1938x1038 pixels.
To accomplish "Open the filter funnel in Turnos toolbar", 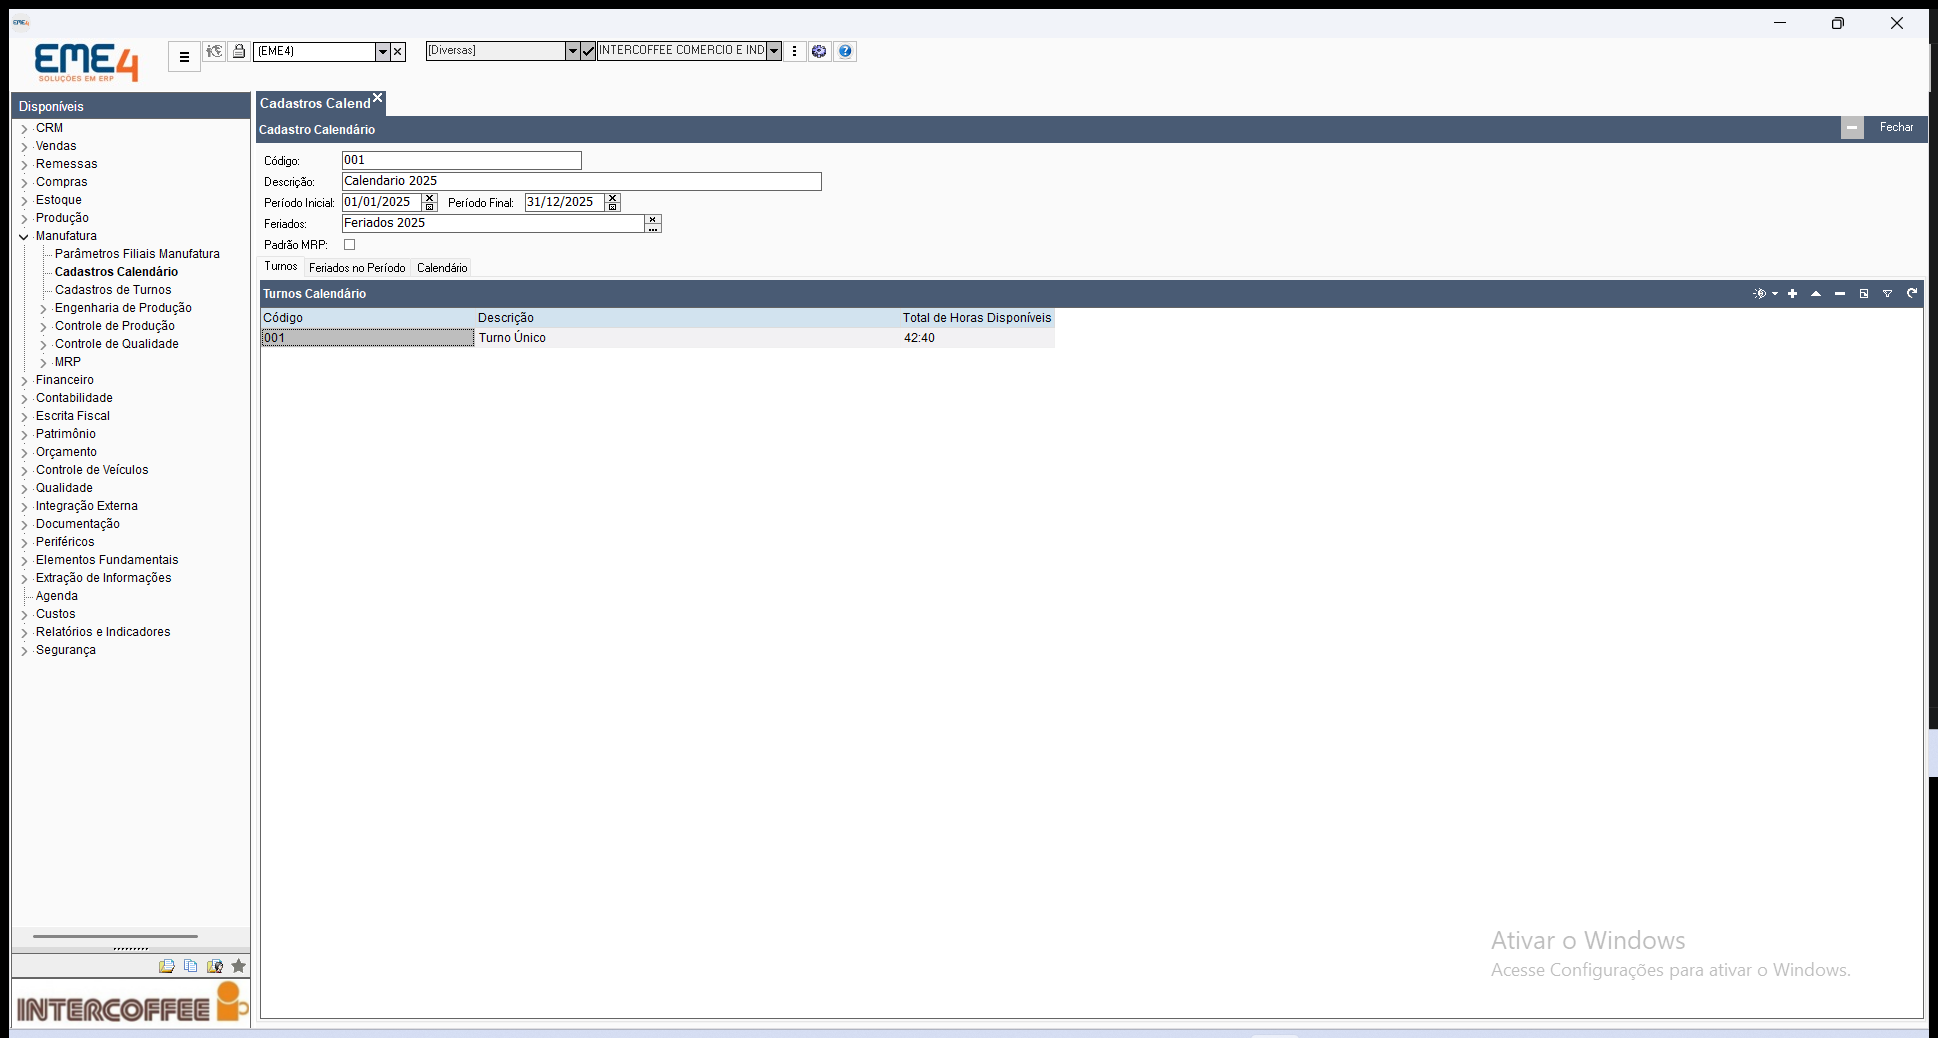I will coord(1888,294).
